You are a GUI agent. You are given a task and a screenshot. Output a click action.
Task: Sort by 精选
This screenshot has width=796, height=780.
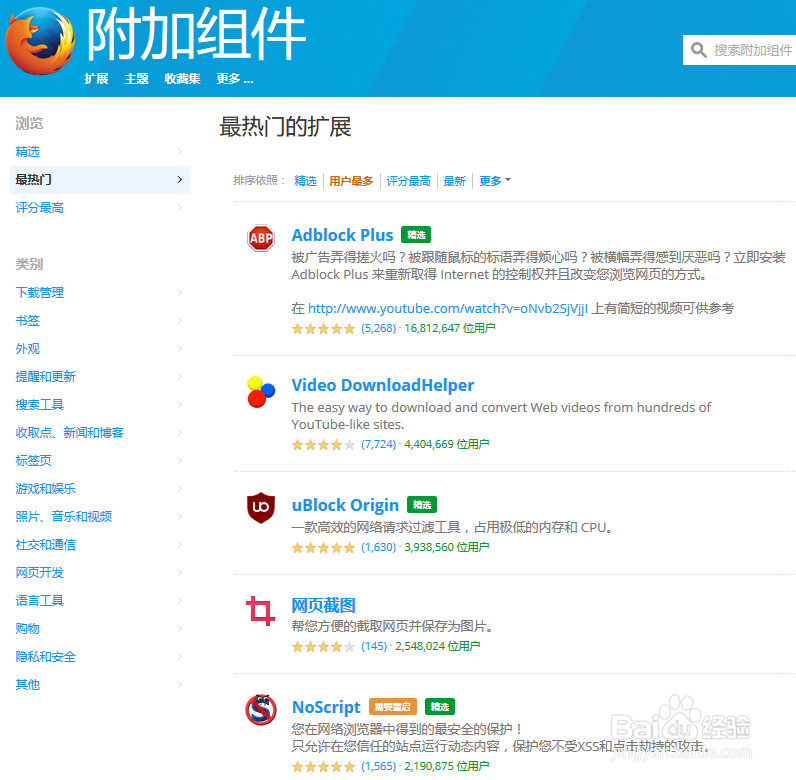[x=305, y=181]
